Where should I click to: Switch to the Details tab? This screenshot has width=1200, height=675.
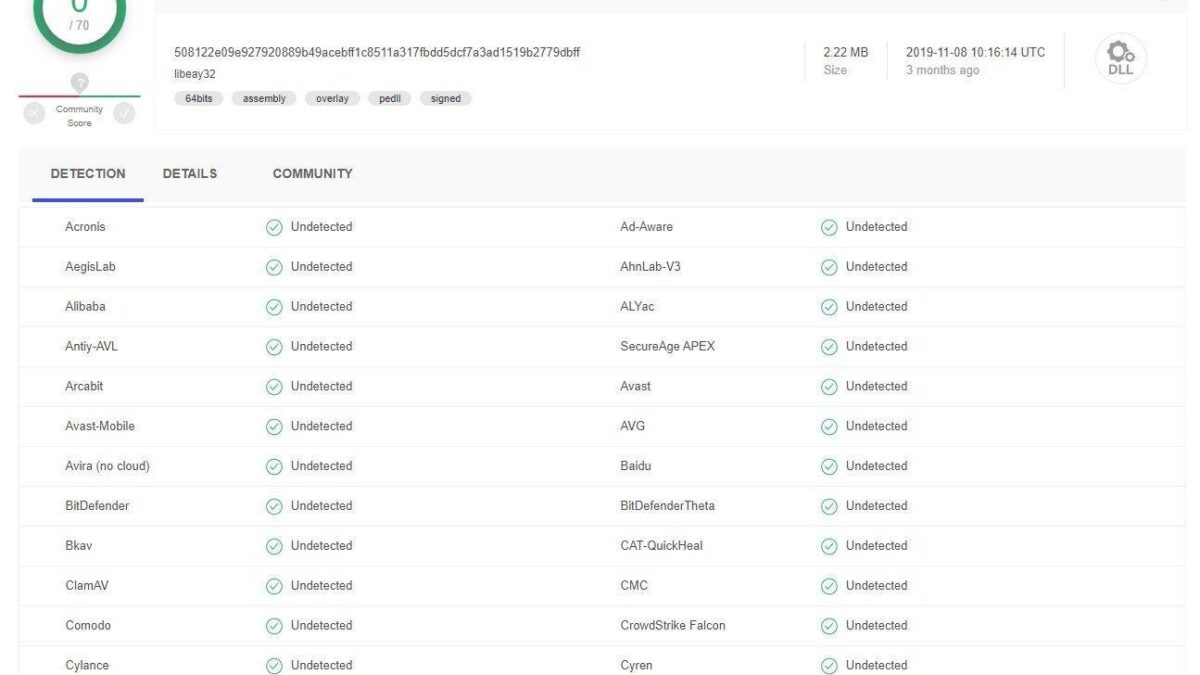(x=190, y=174)
